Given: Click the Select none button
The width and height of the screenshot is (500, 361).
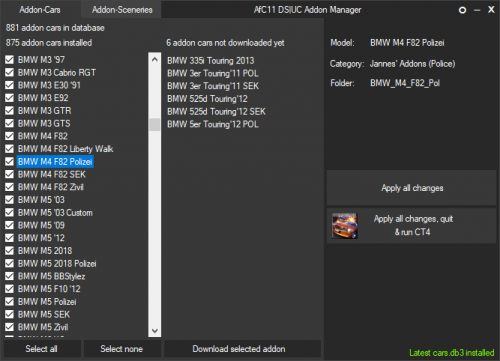Looking at the screenshot, I should pos(122,349).
